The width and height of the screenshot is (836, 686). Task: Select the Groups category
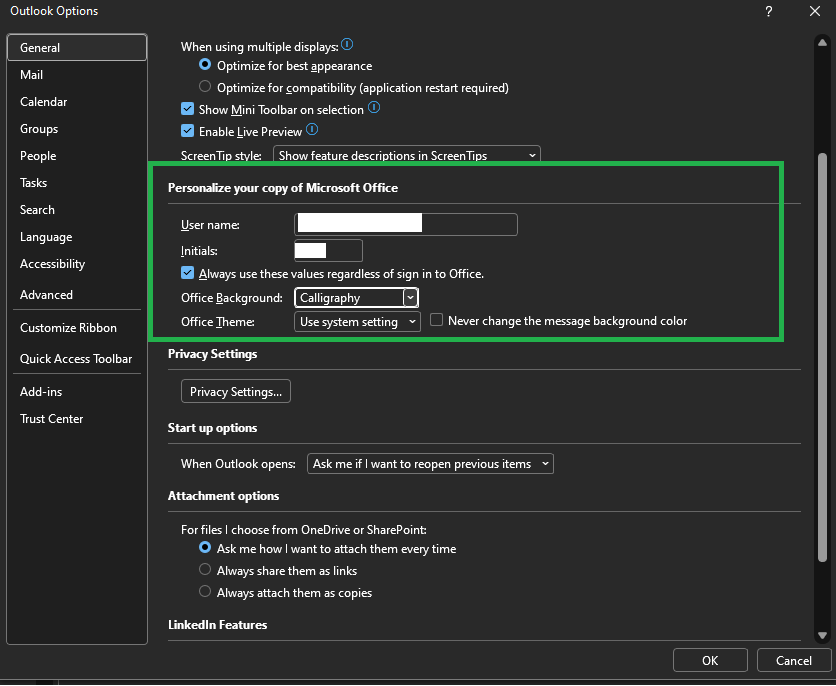tap(77, 129)
